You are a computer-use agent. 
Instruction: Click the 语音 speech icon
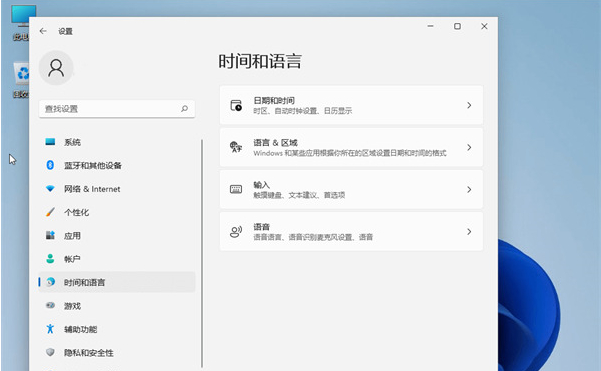236,231
